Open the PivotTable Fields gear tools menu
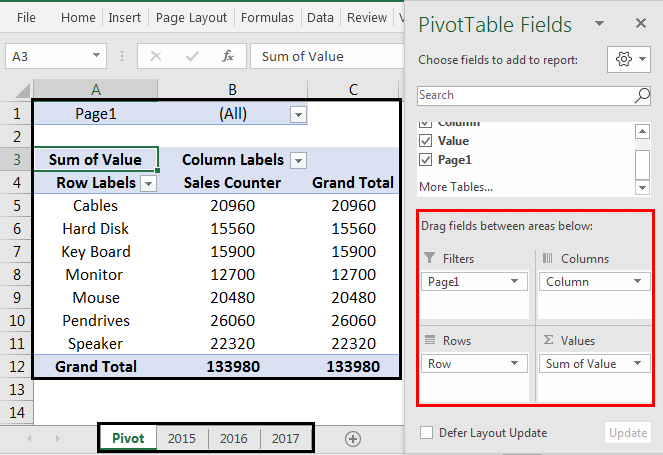663x455 pixels. (629, 59)
